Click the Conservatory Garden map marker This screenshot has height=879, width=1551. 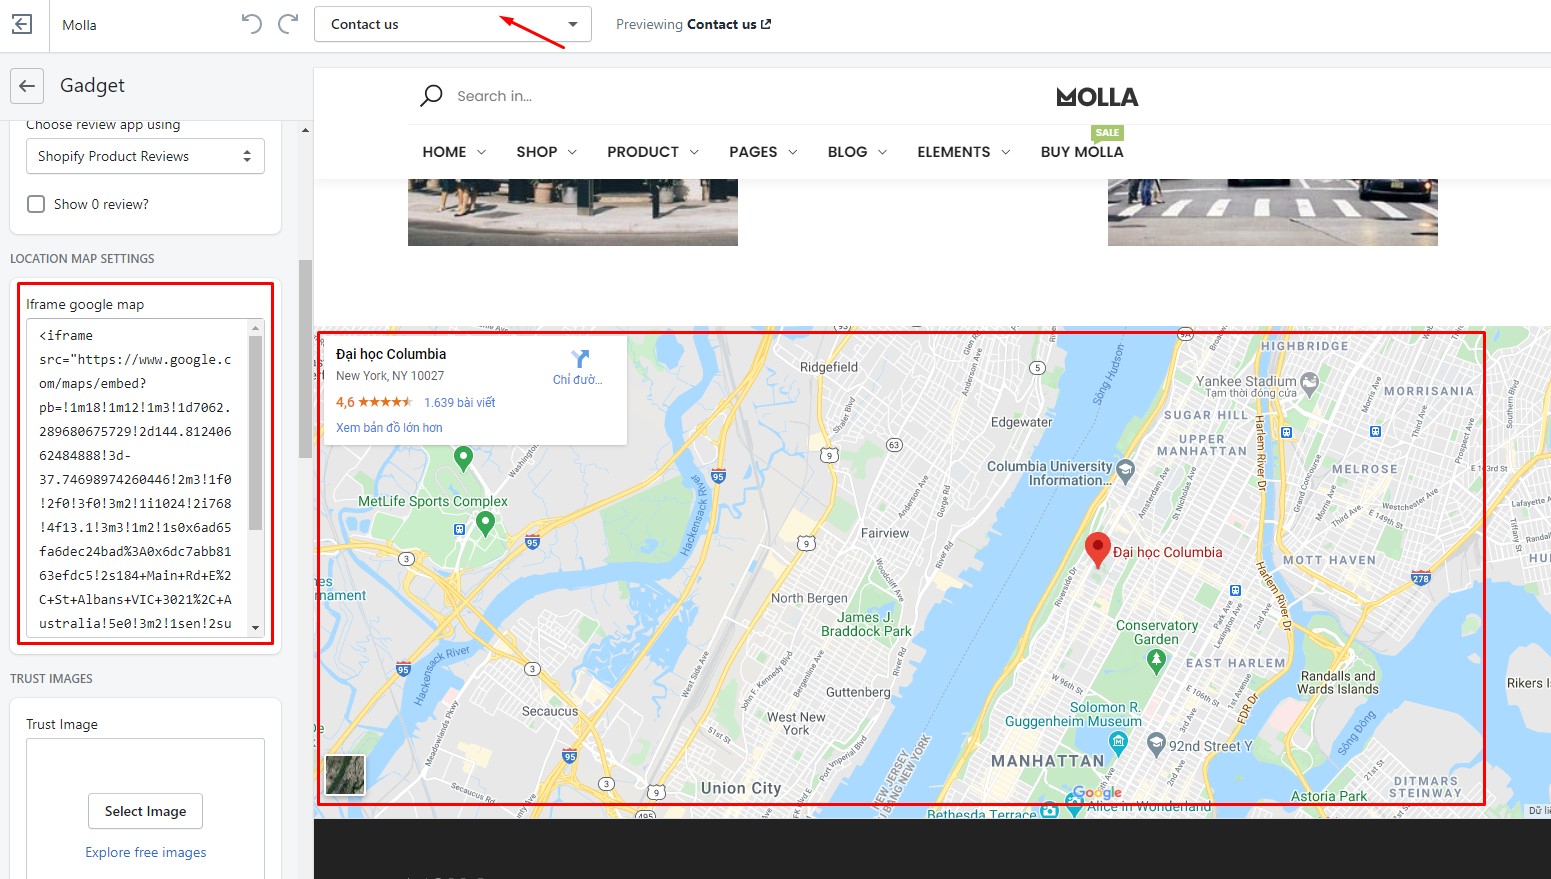[x=1157, y=659]
